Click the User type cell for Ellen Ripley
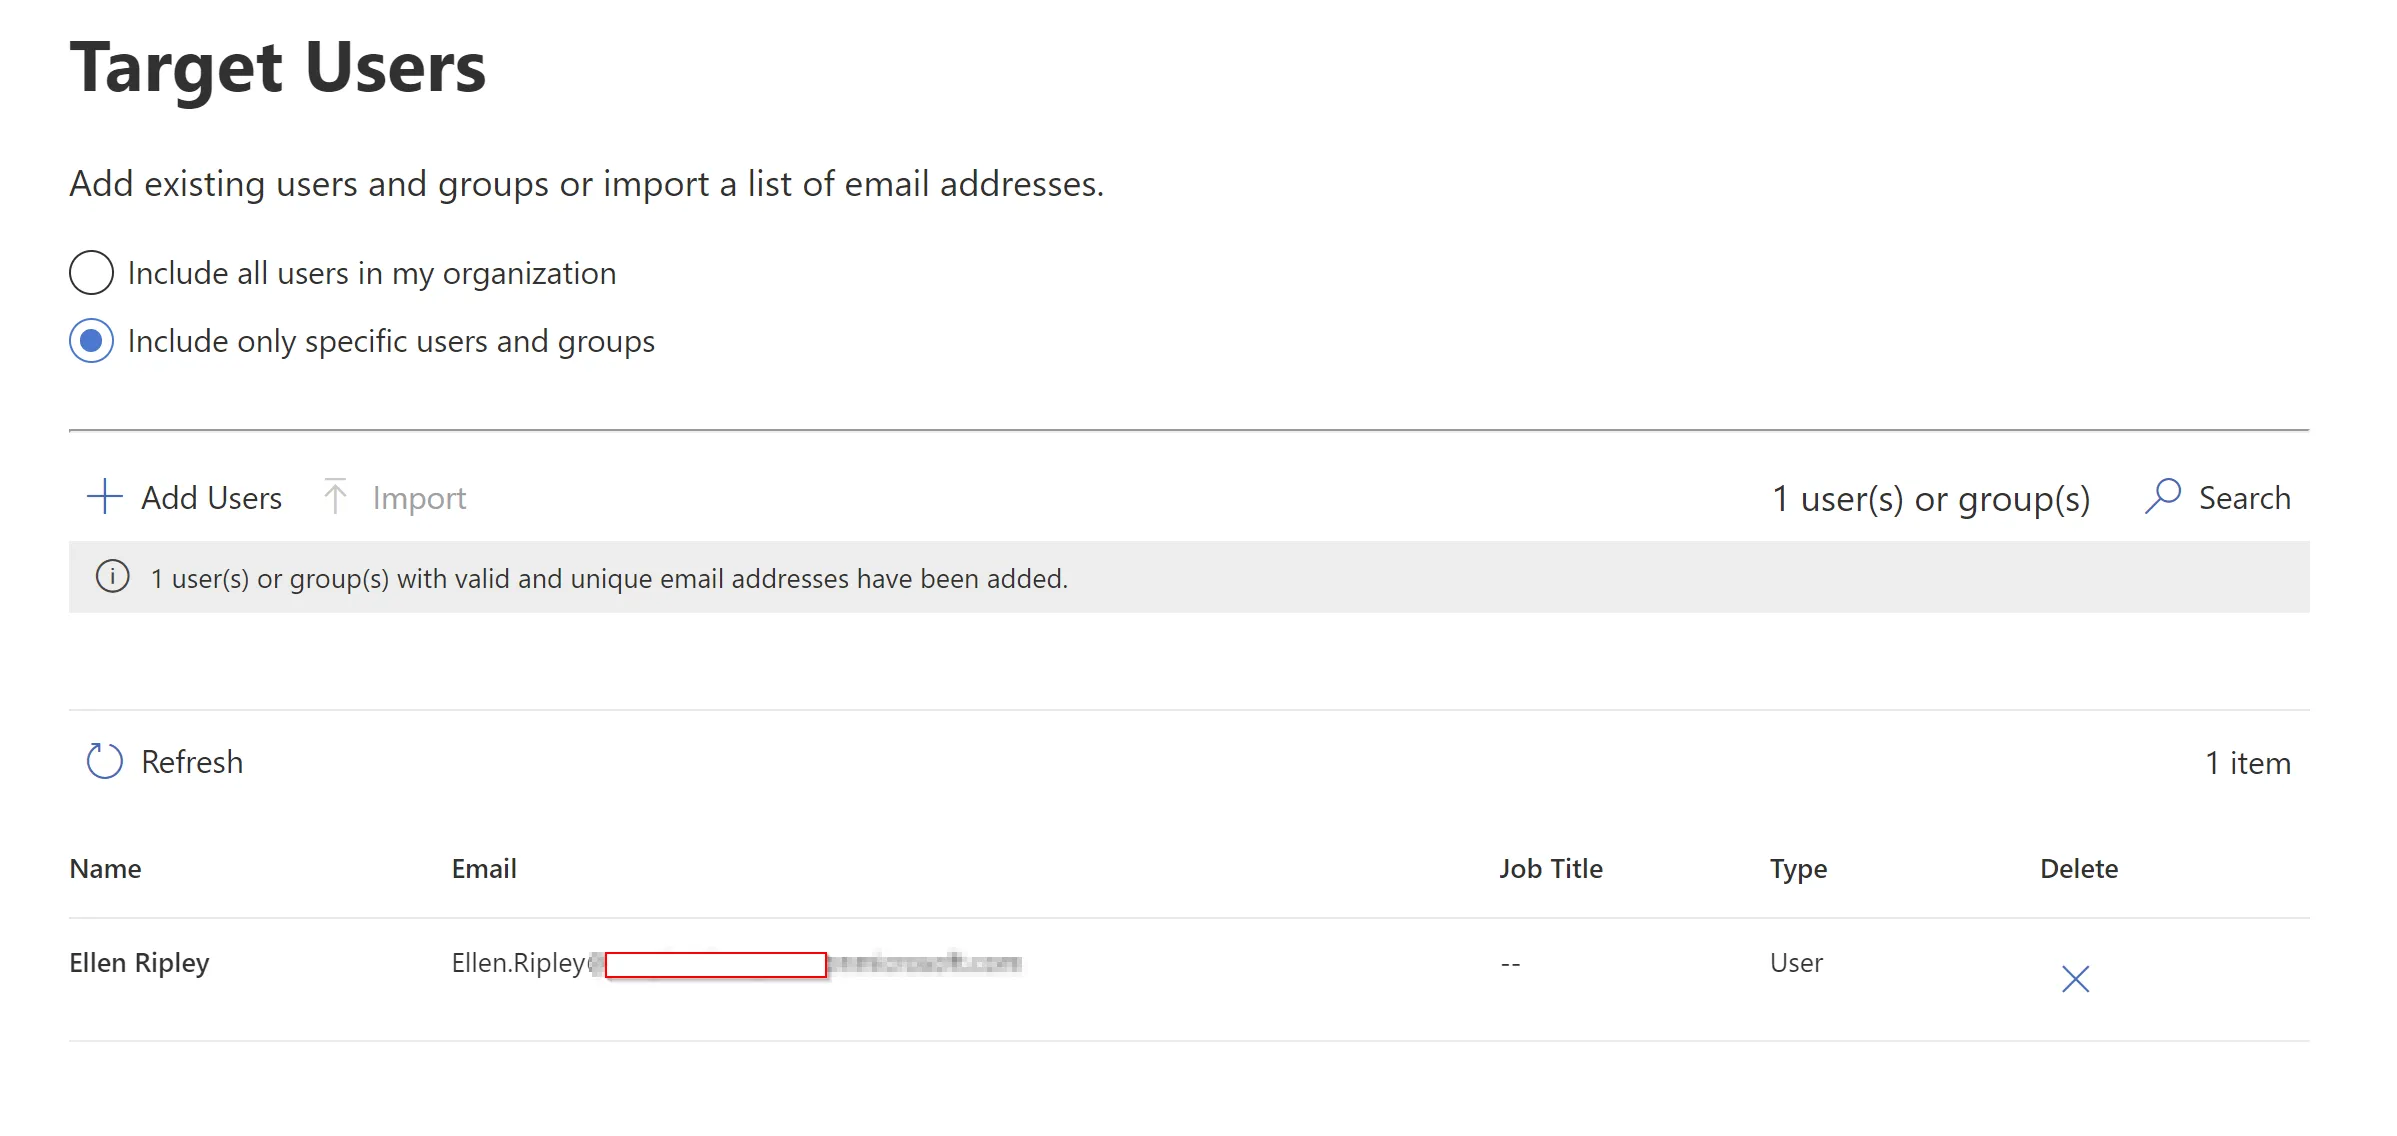The height and width of the screenshot is (1136, 2397). pyautogui.click(x=1796, y=963)
